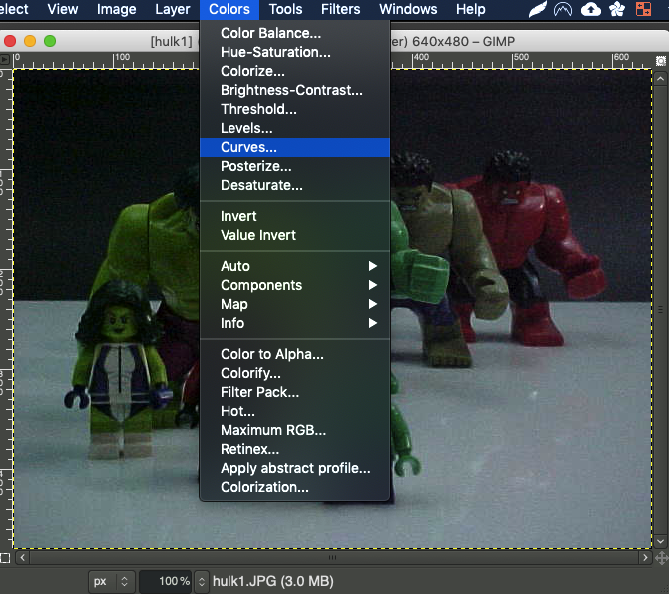Open the Windows menu
Viewport: 669px width, 594px height.
click(x=408, y=9)
